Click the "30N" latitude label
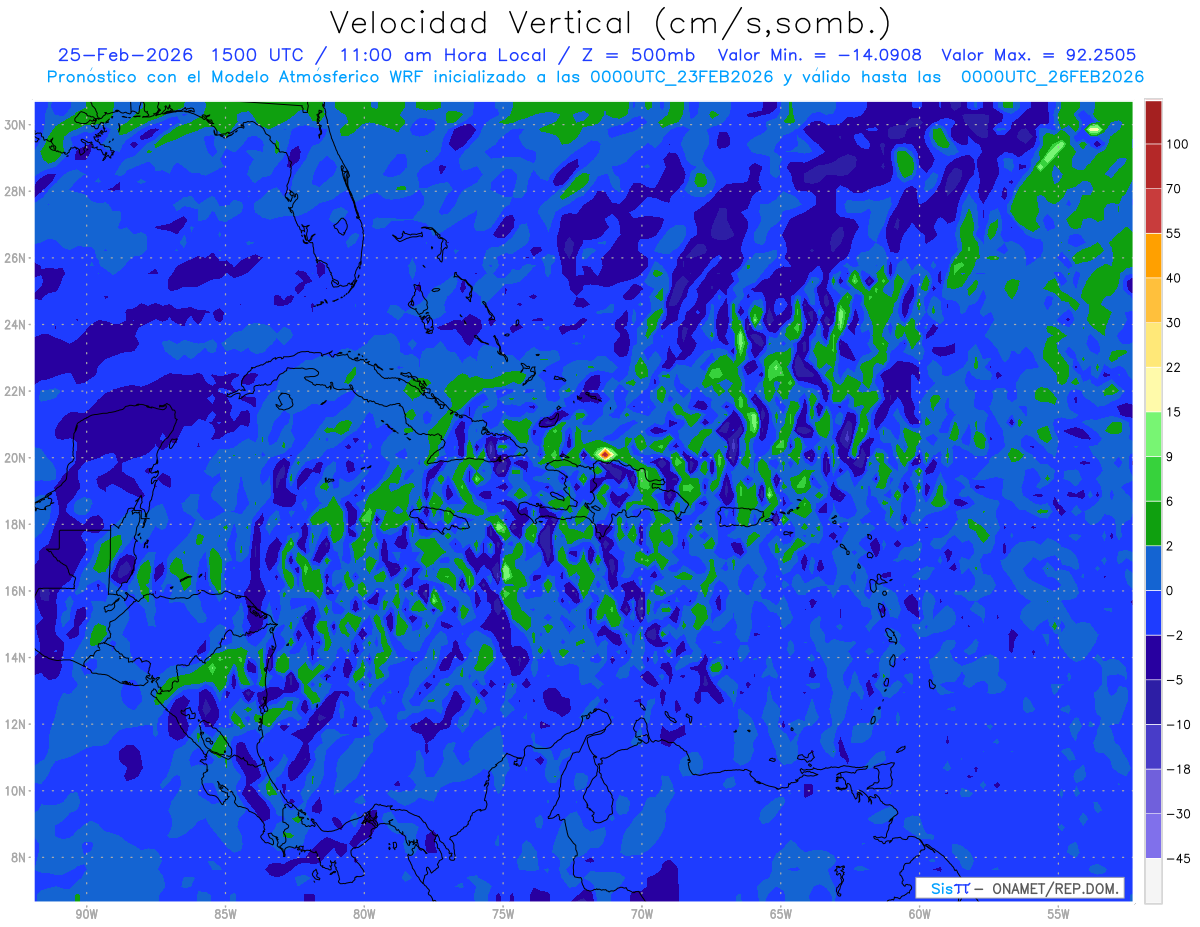Viewport: 1200px width, 927px height. [x=17, y=125]
